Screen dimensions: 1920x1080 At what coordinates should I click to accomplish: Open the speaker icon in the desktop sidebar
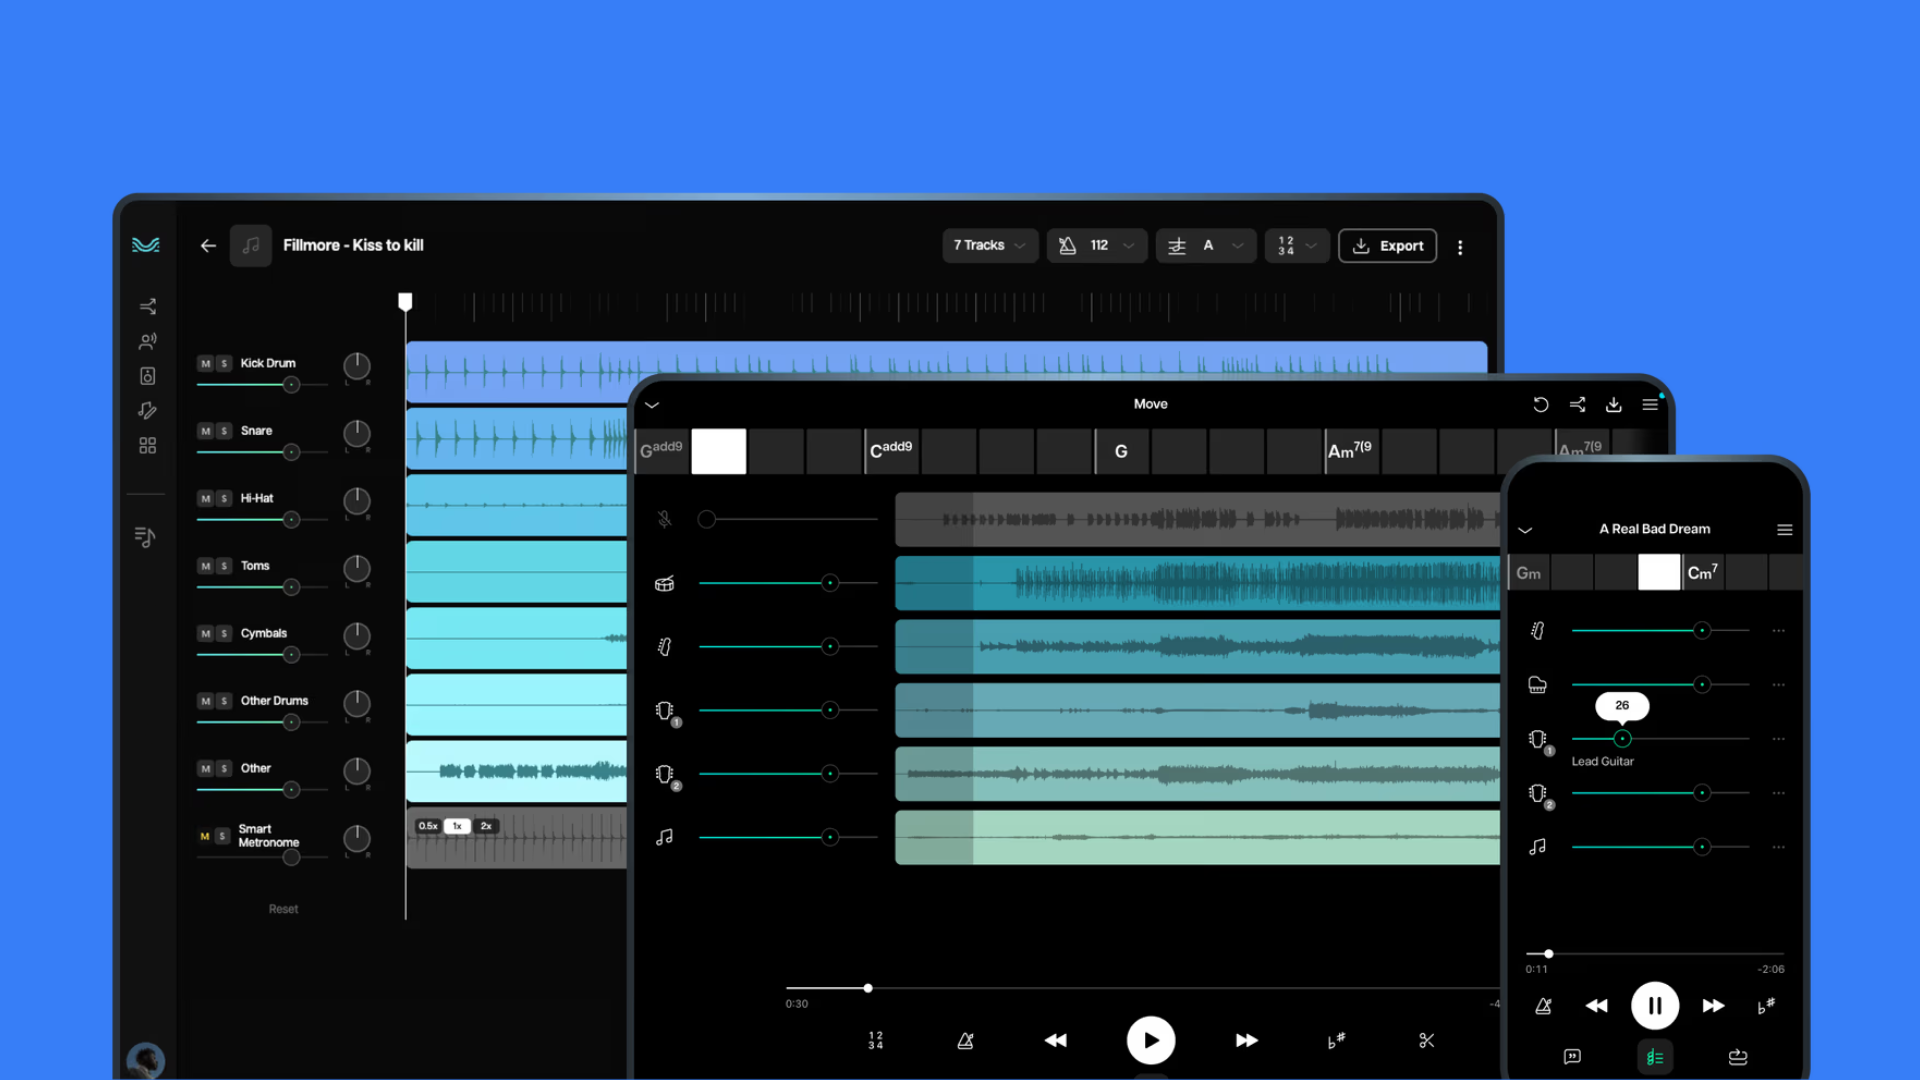point(147,376)
